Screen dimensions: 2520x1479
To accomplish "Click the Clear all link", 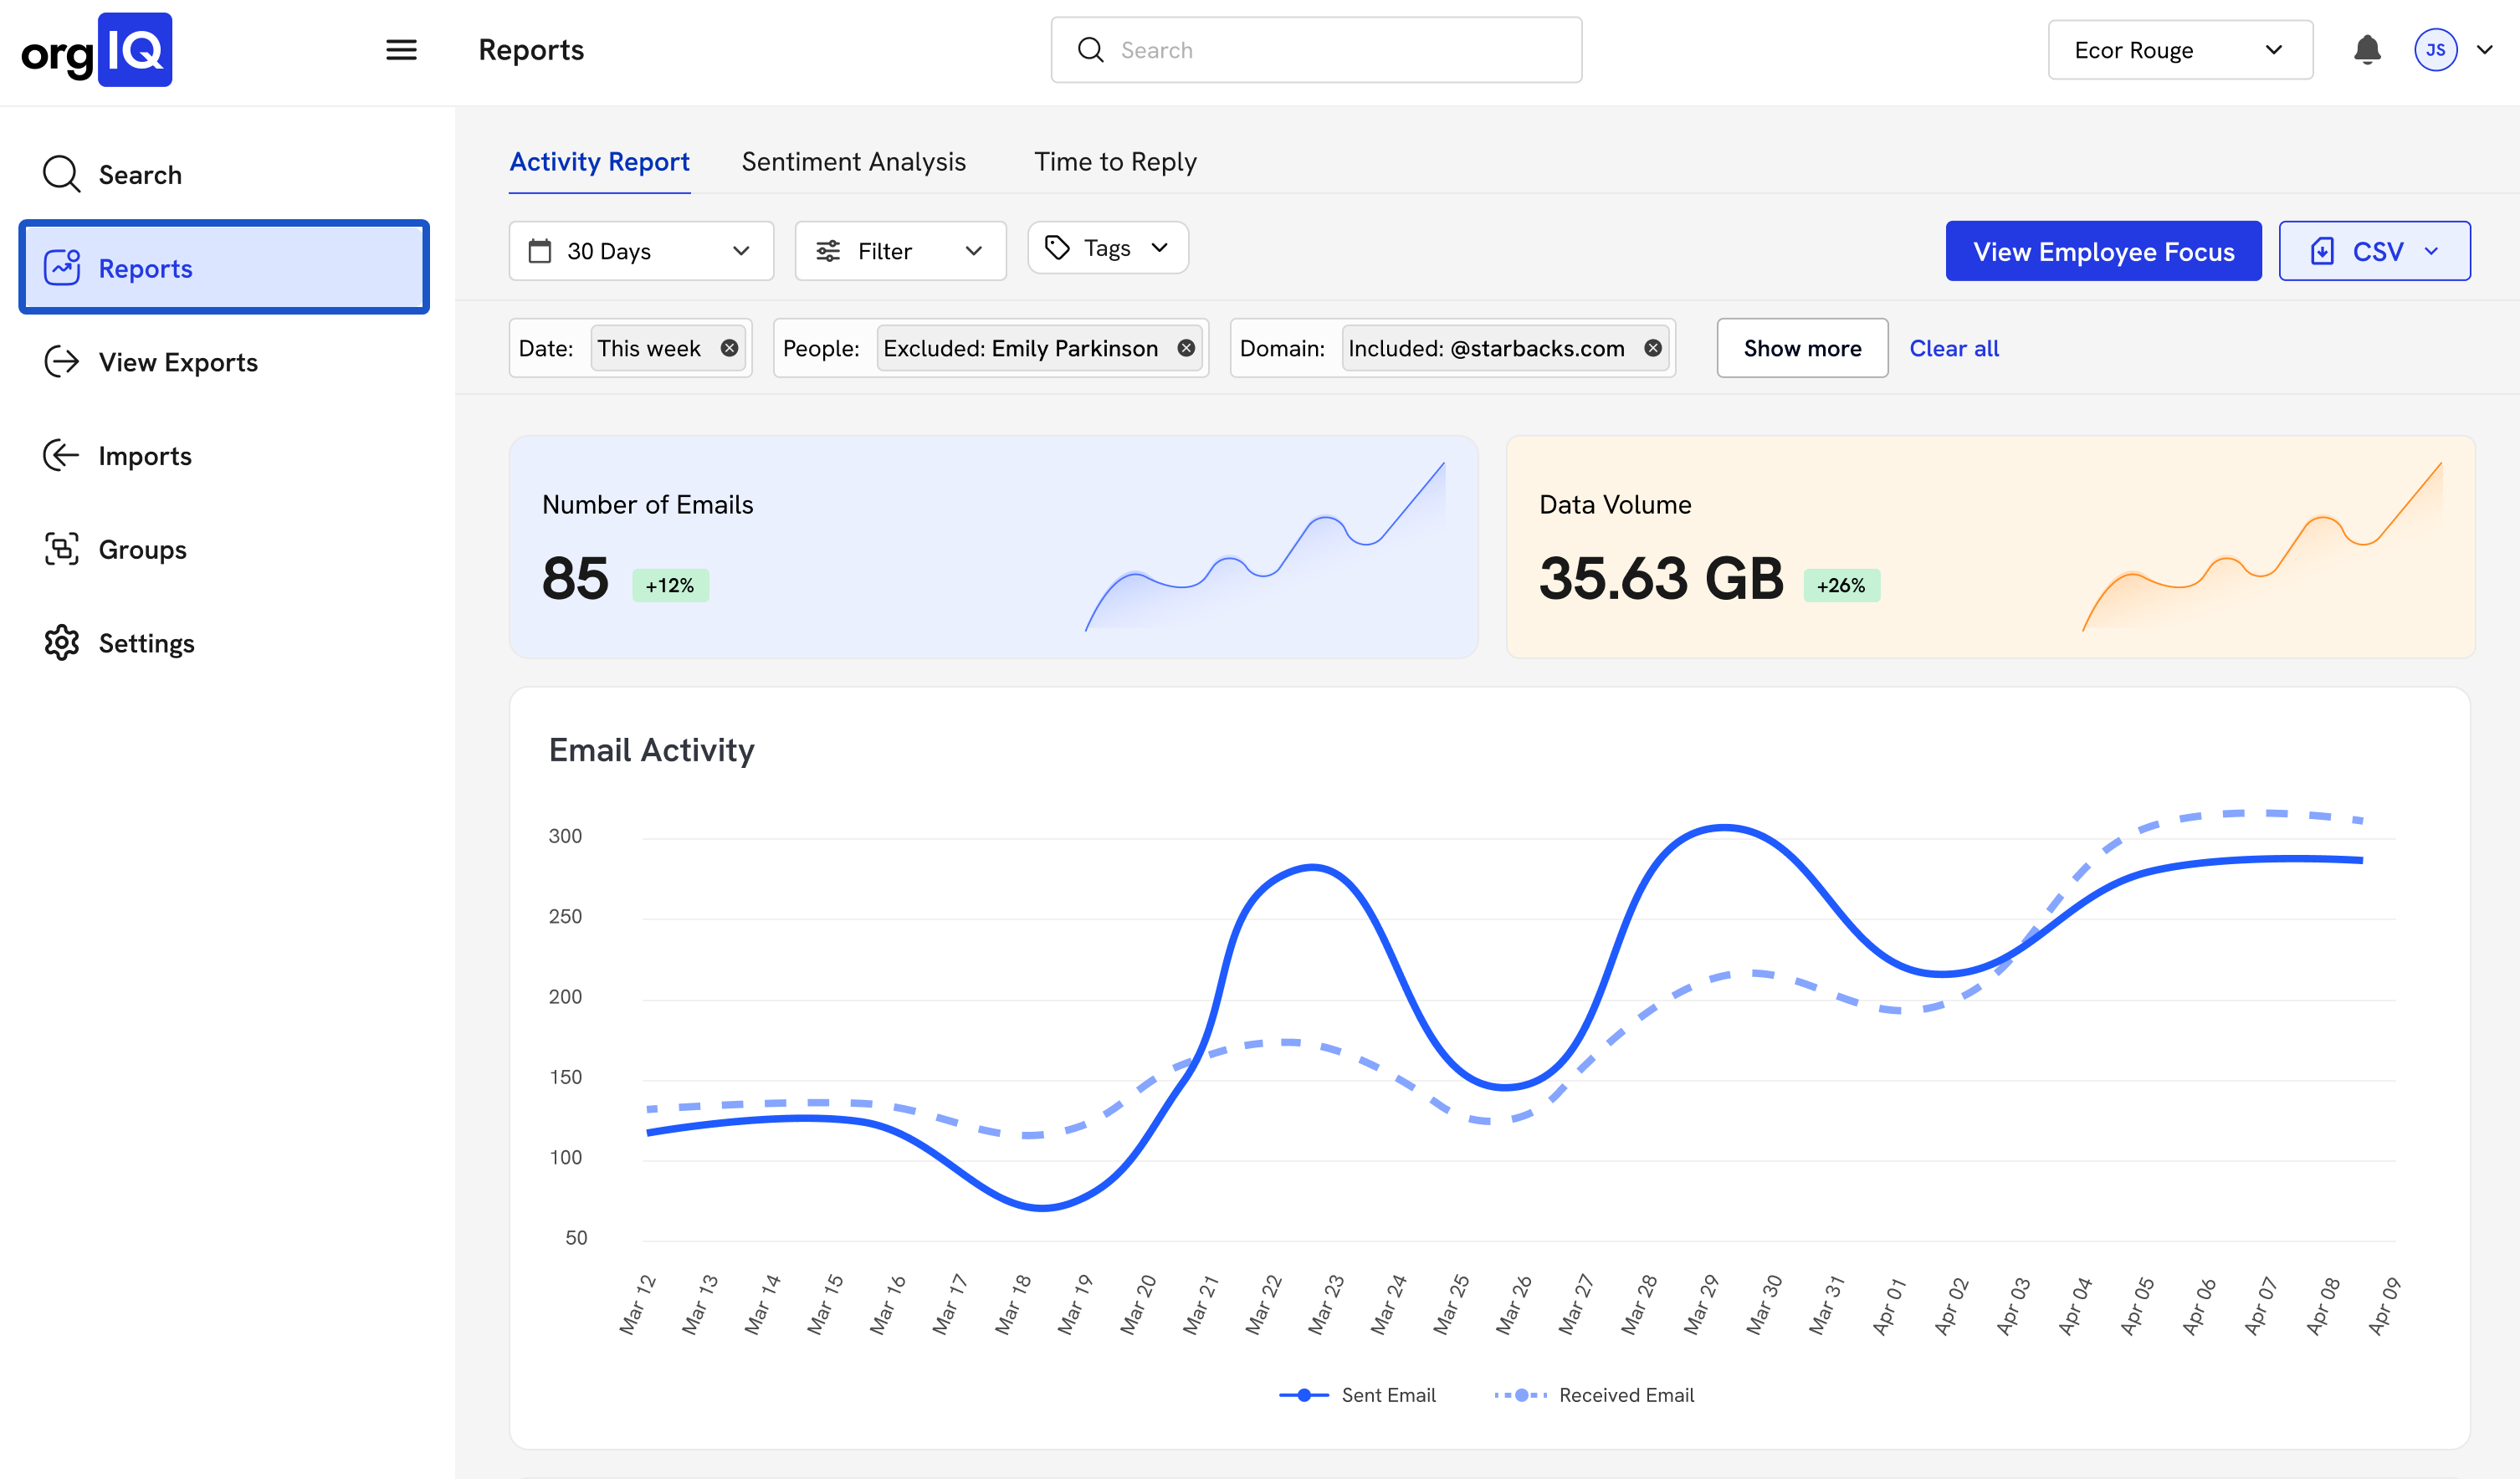I will point(1954,348).
